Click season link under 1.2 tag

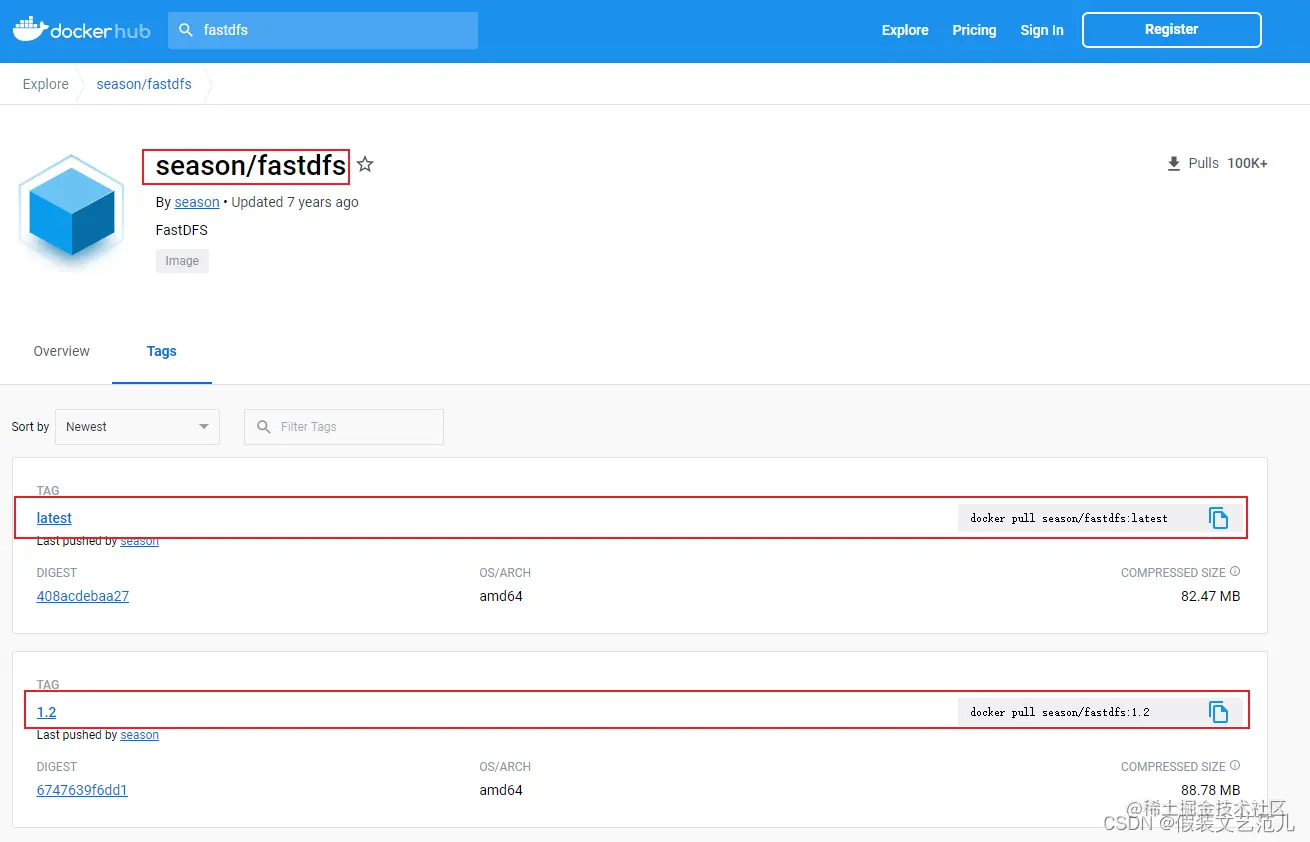140,735
